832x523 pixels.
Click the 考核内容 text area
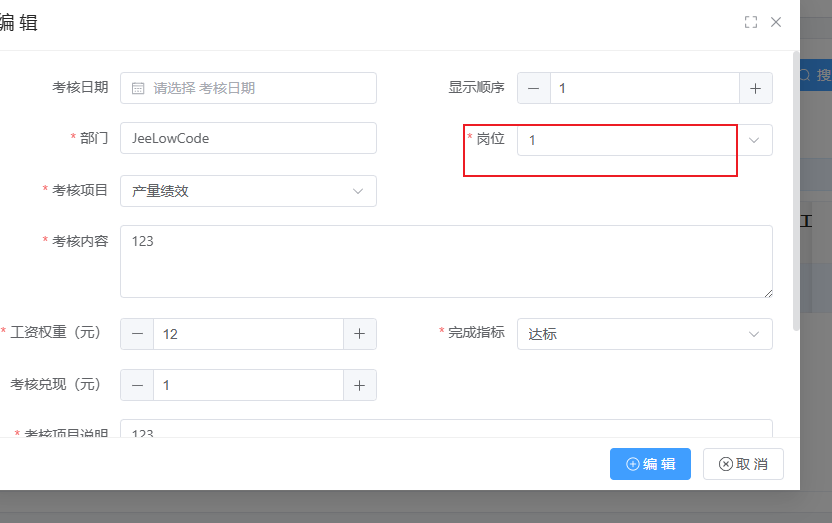(x=446, y=261)
